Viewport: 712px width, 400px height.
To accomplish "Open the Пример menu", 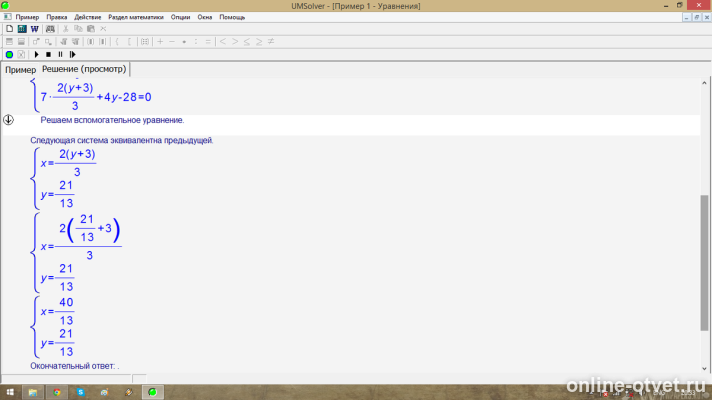I will click(x=27, y=17).
